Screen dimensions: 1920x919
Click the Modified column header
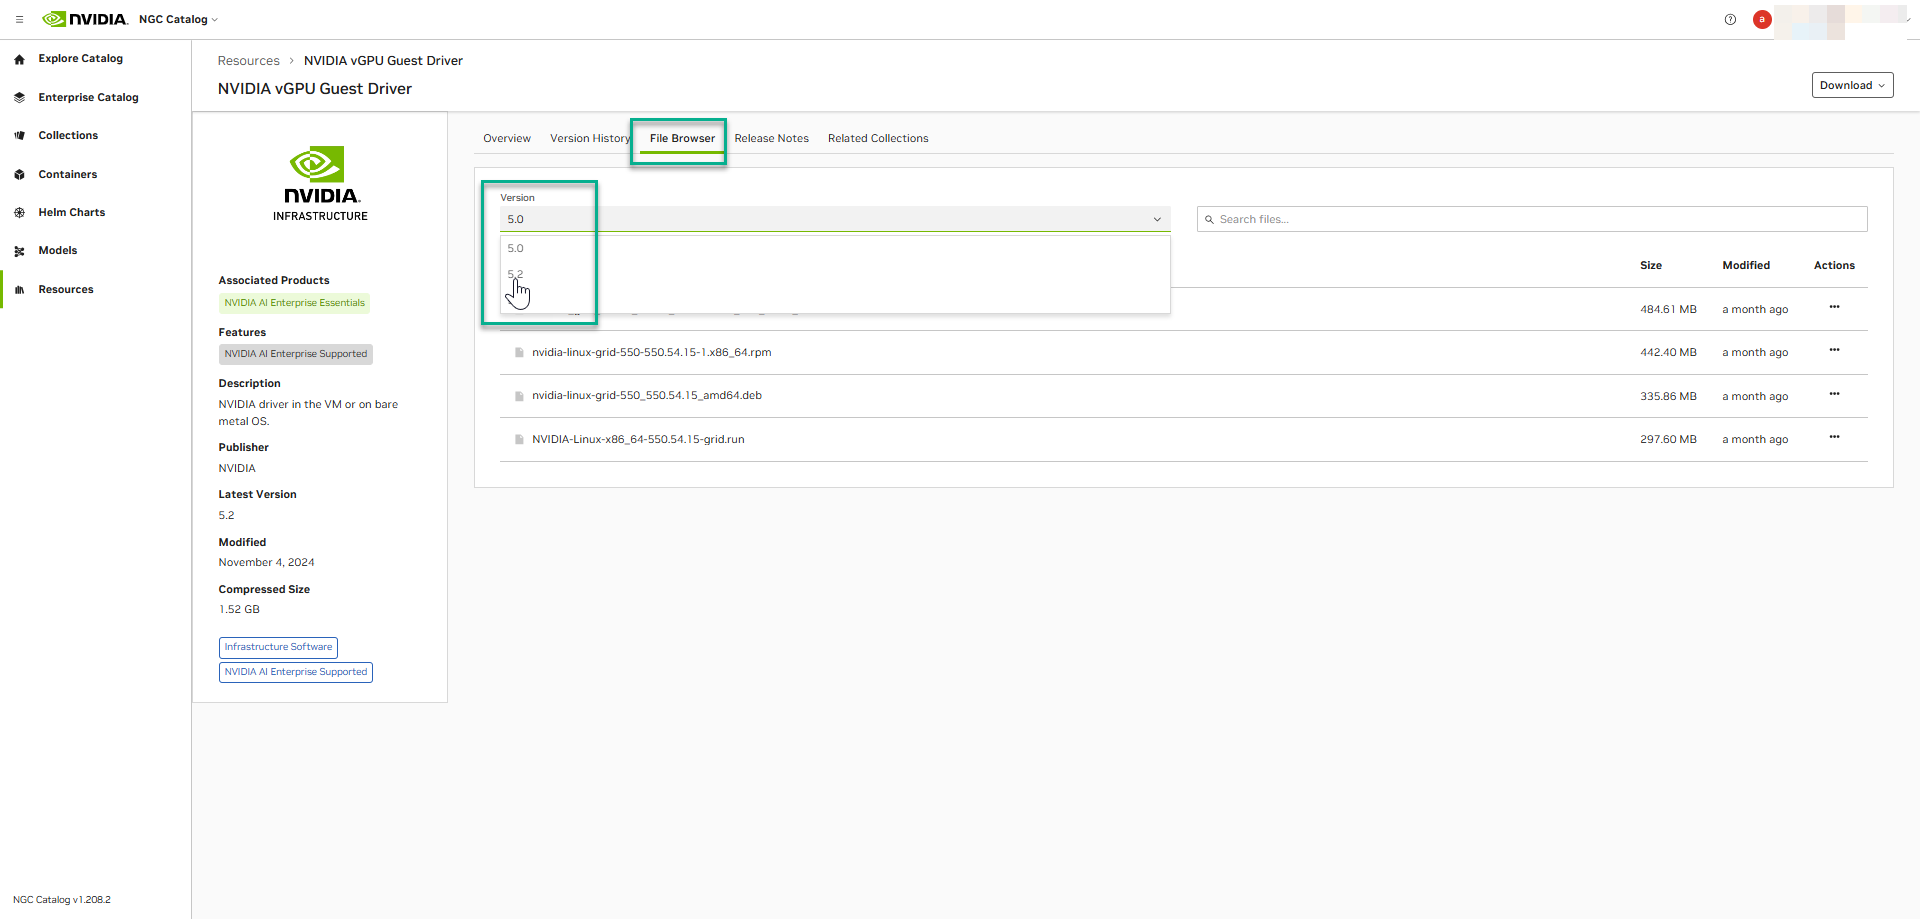click(x=1746, y=266)
